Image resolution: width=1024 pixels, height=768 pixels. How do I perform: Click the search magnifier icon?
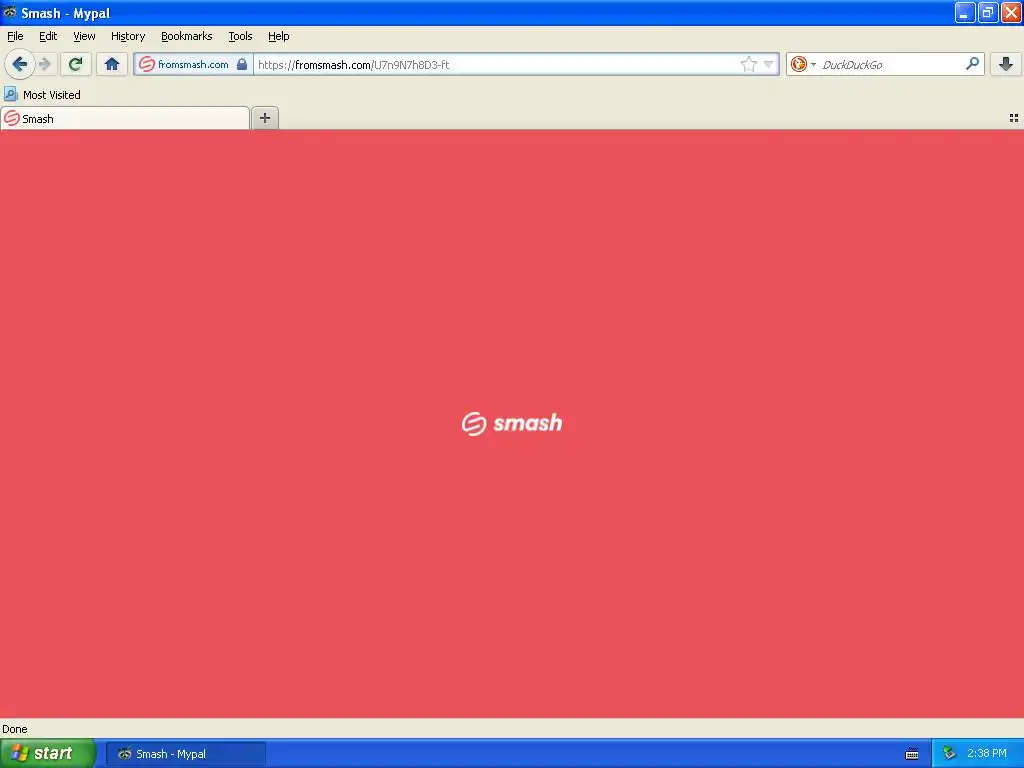tap(972, 63)
